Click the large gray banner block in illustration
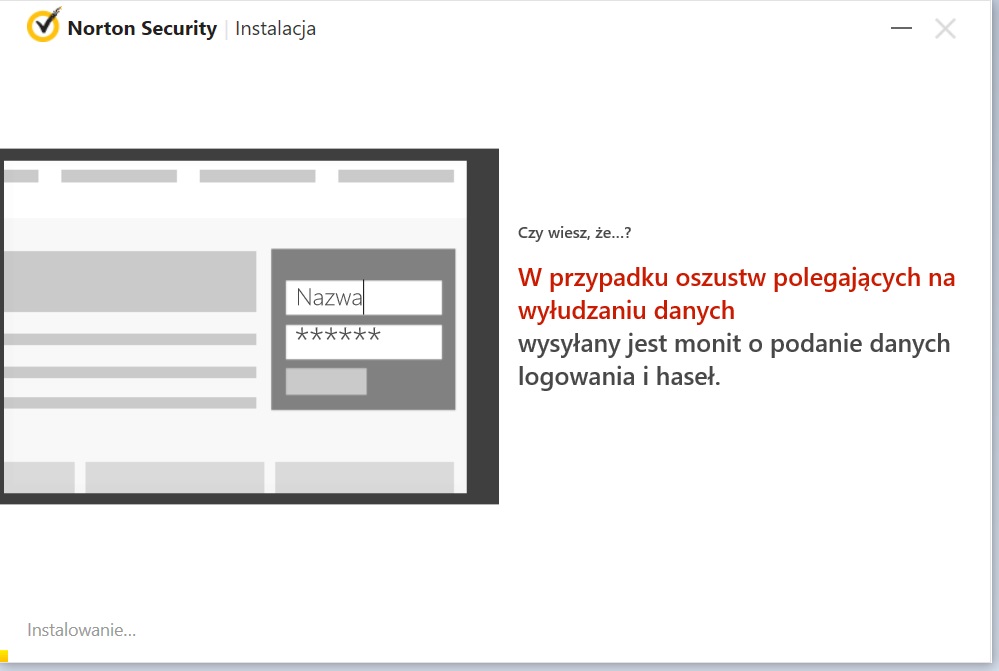 pyautogui.click(x=129, y=281)
